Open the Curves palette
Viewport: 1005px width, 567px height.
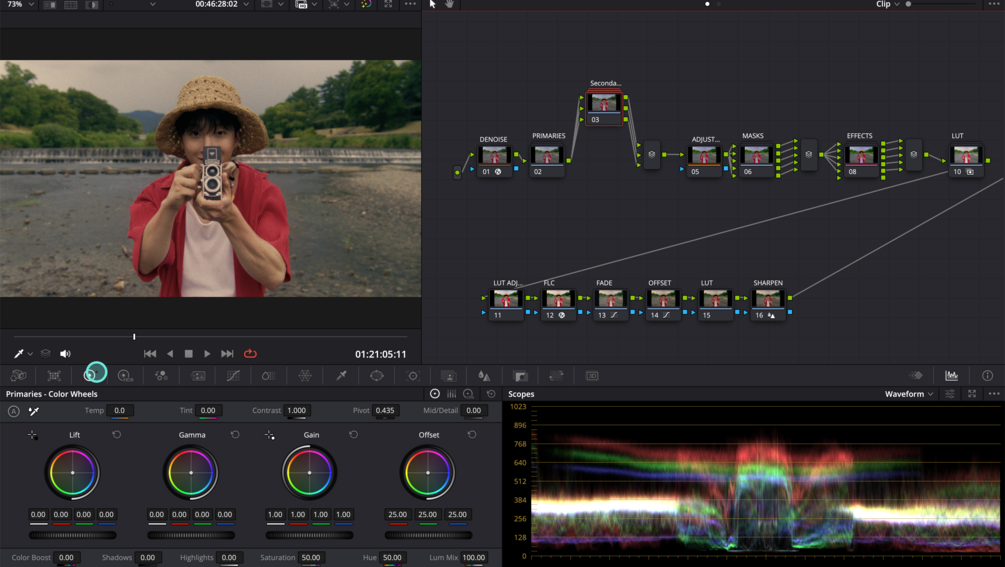click(233, 376)
